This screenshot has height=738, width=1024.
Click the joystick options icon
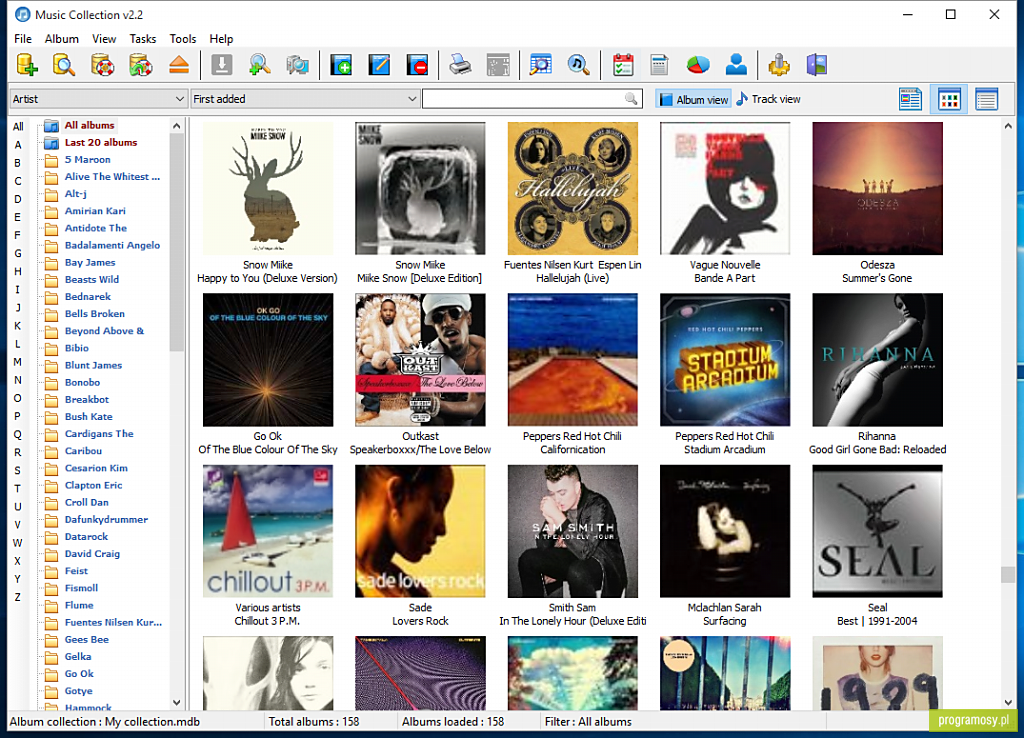[x=778, y=65]
